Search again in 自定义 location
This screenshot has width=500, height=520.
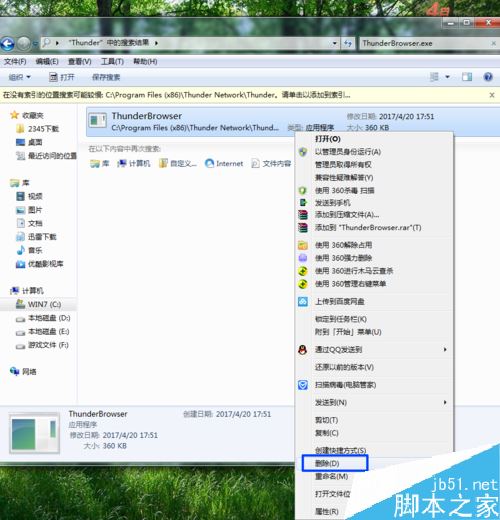(178, 163)
